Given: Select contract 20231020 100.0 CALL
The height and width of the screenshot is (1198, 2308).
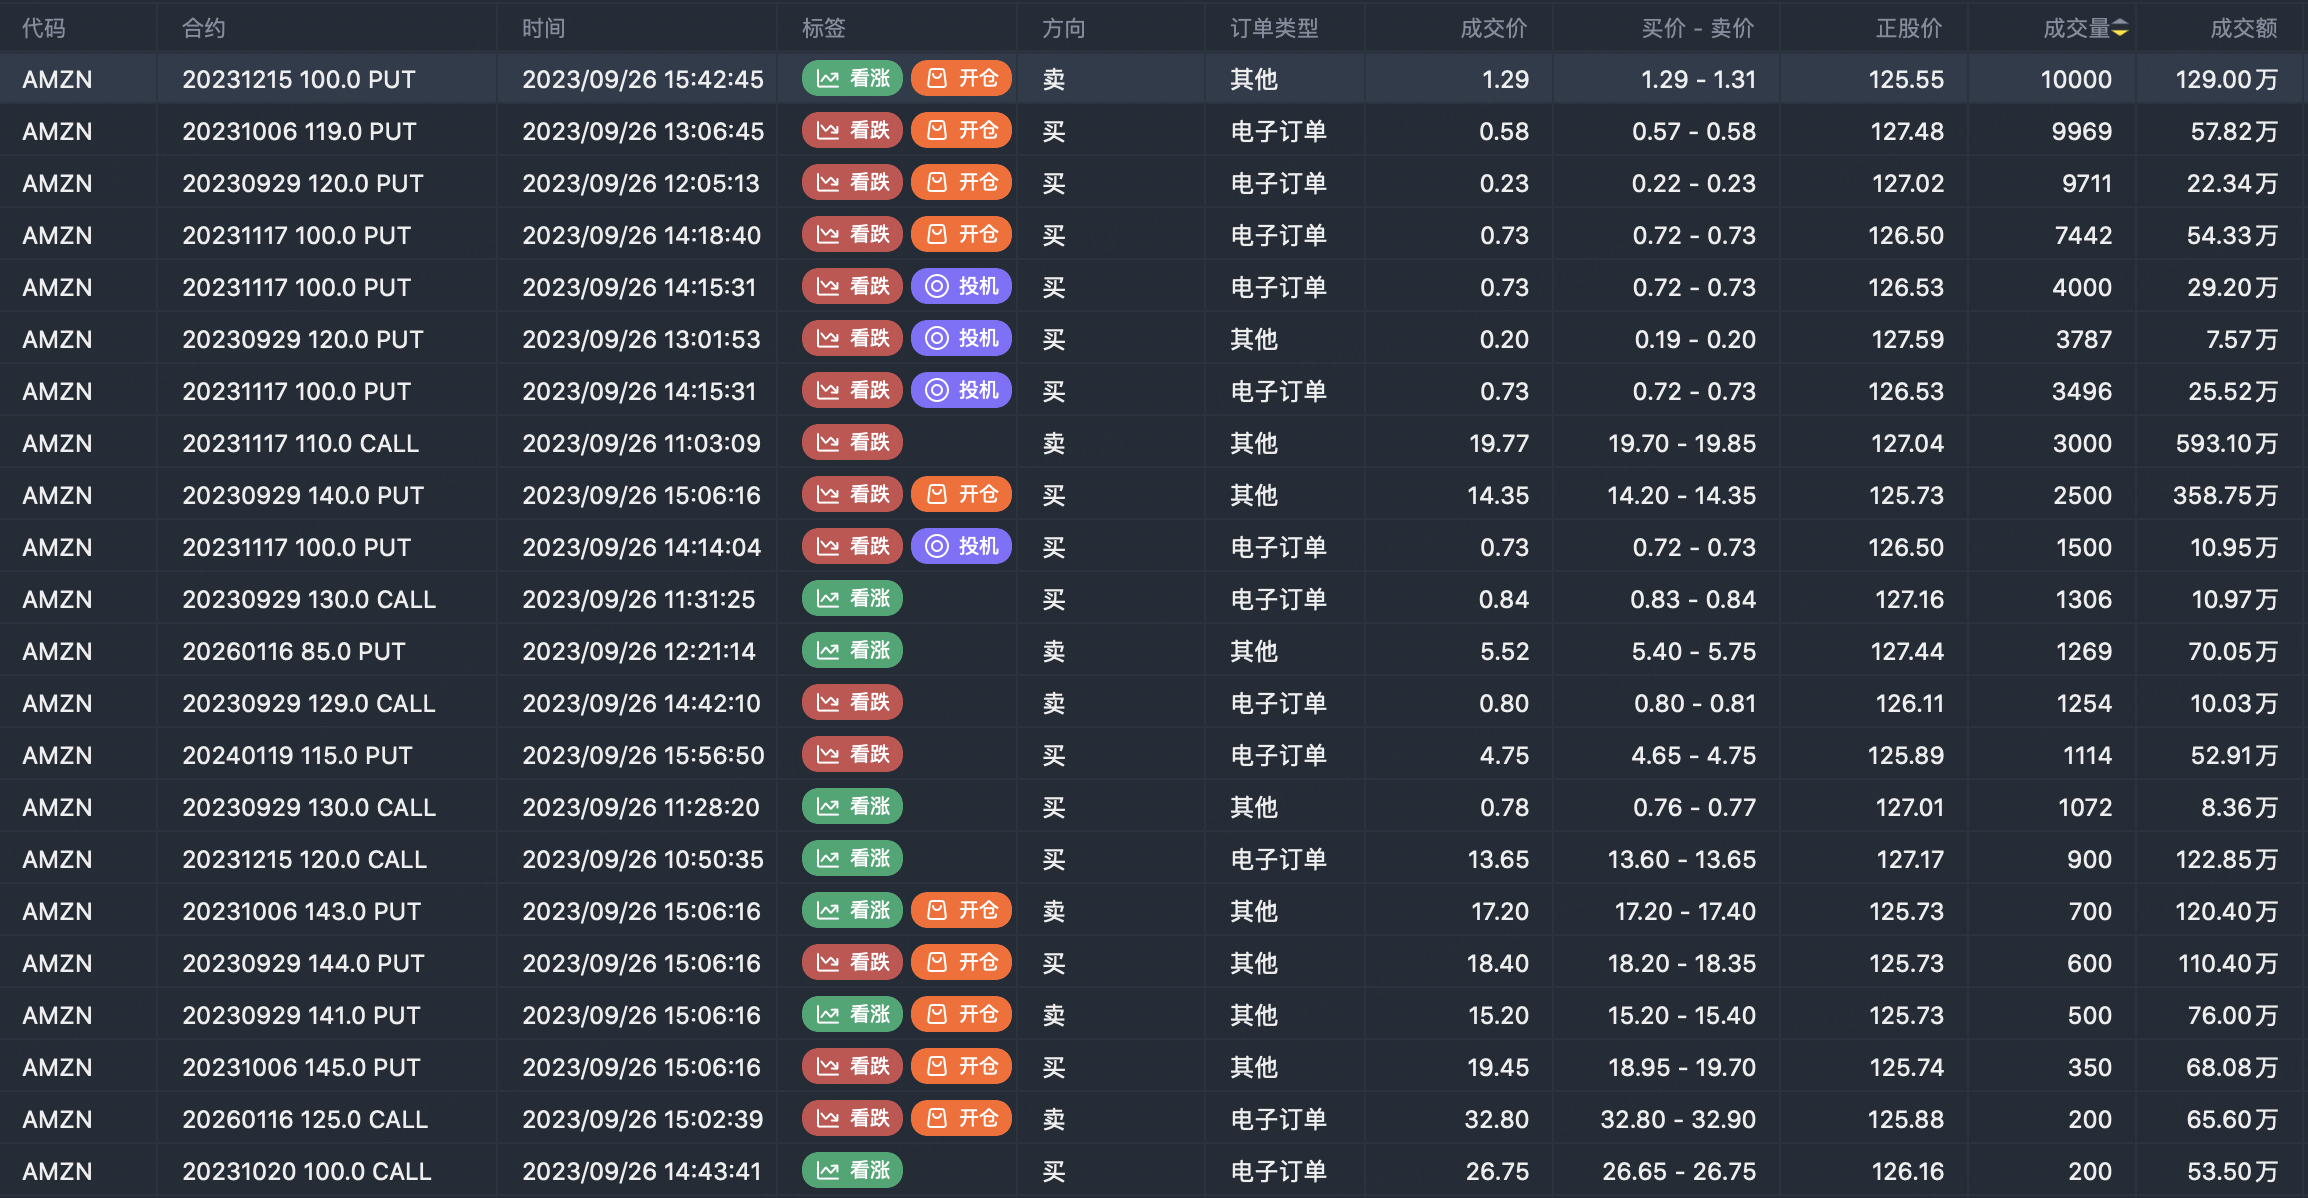Looking at the screenshot, I should pos(307,1171).
